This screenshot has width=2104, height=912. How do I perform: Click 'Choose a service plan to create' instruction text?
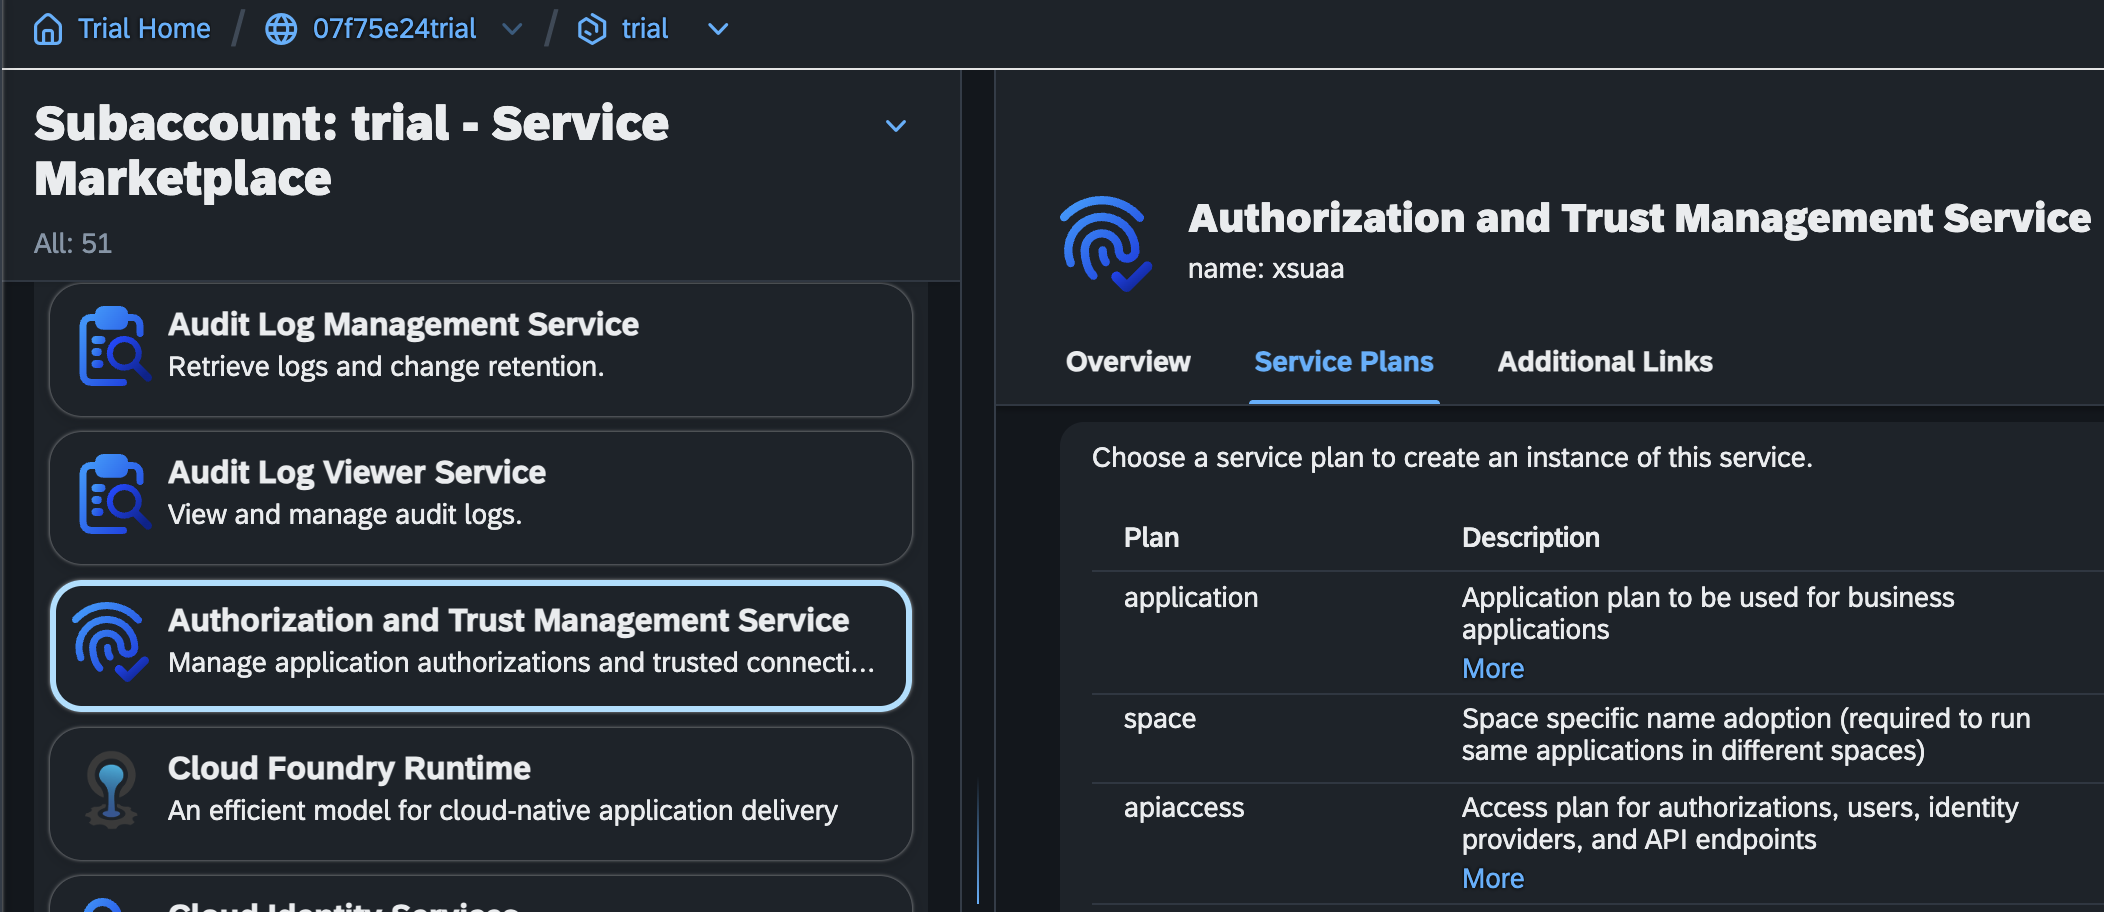[1452, 458]
